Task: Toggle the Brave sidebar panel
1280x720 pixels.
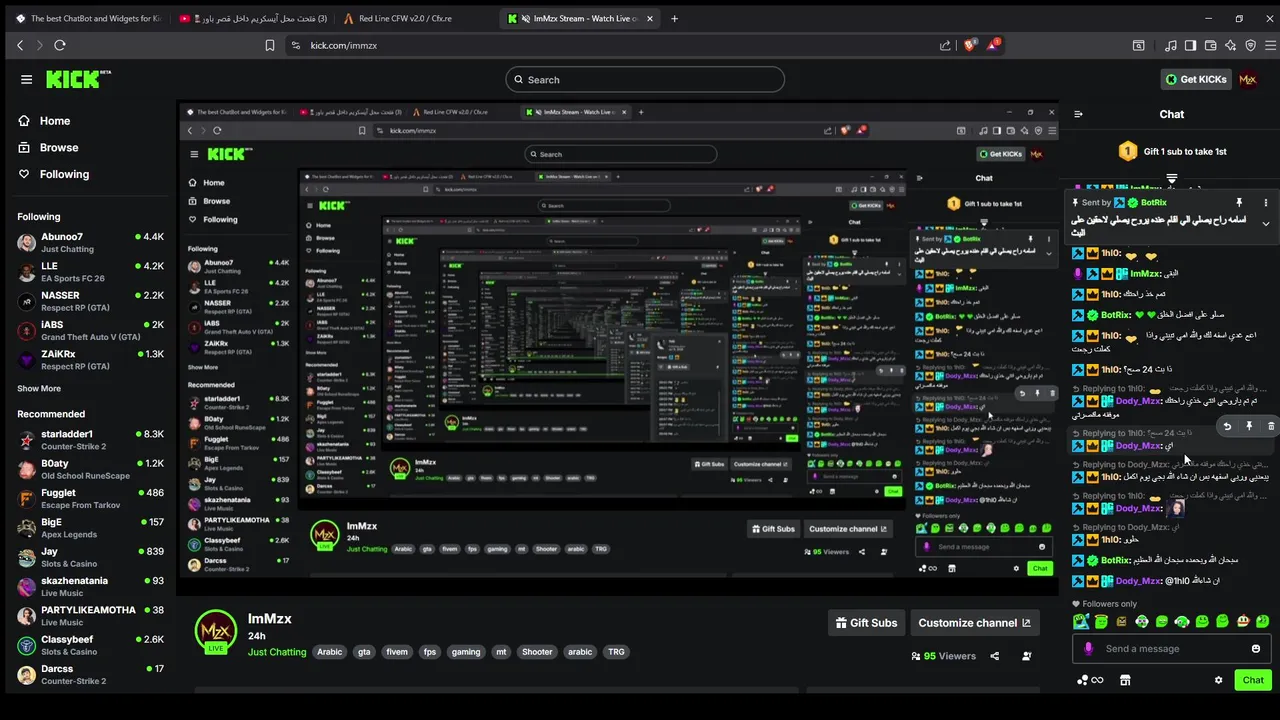Action: tap(1190, 45)
